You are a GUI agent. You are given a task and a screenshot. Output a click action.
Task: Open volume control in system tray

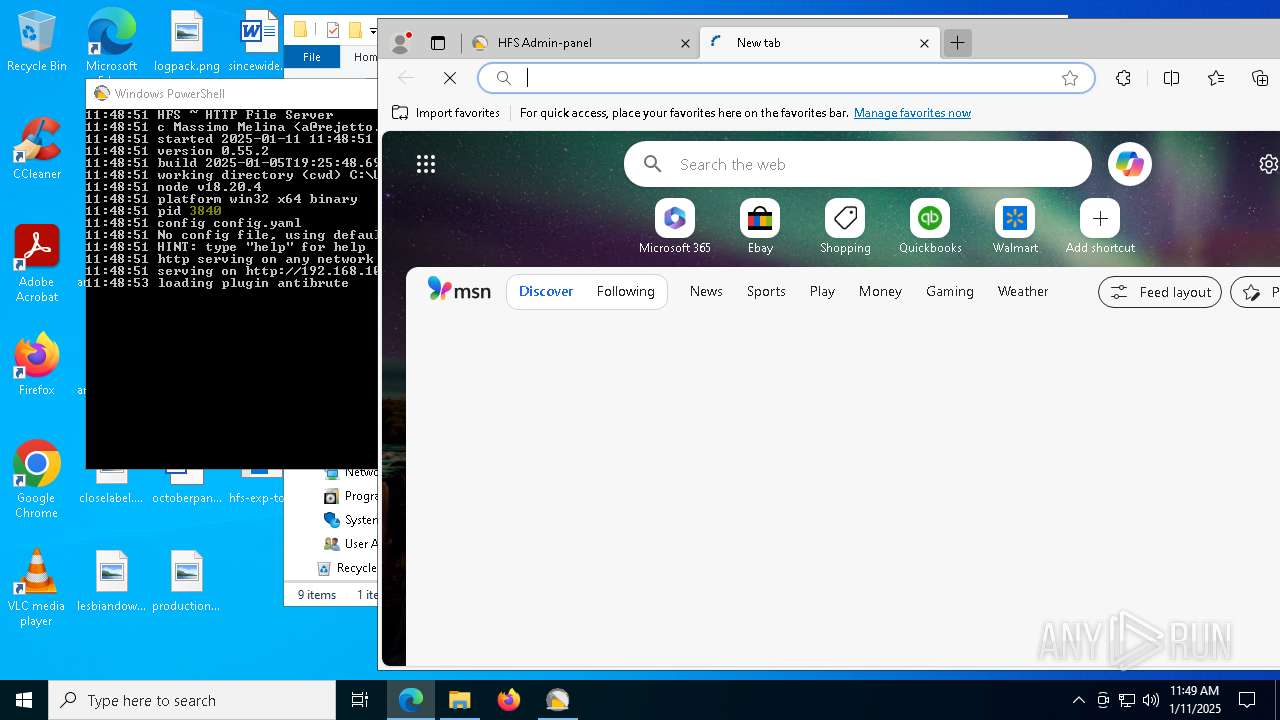click(x=1150, y=700)
